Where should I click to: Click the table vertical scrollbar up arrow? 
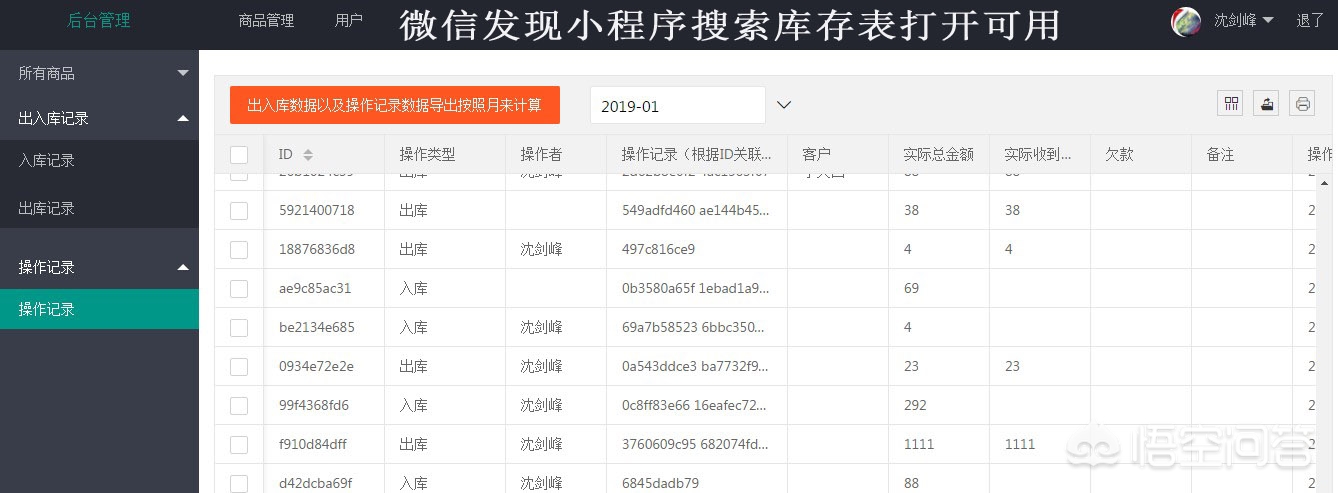pyautogui.click(x=1324, y=183)
